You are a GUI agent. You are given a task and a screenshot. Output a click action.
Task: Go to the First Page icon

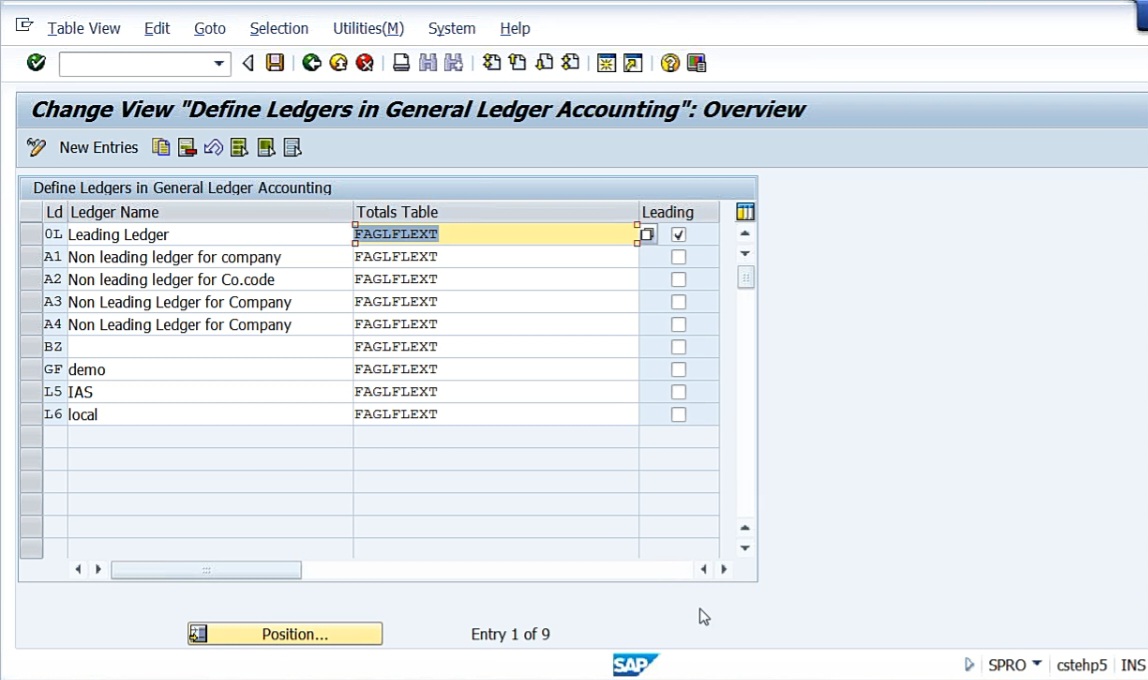[x=492, y=63]
